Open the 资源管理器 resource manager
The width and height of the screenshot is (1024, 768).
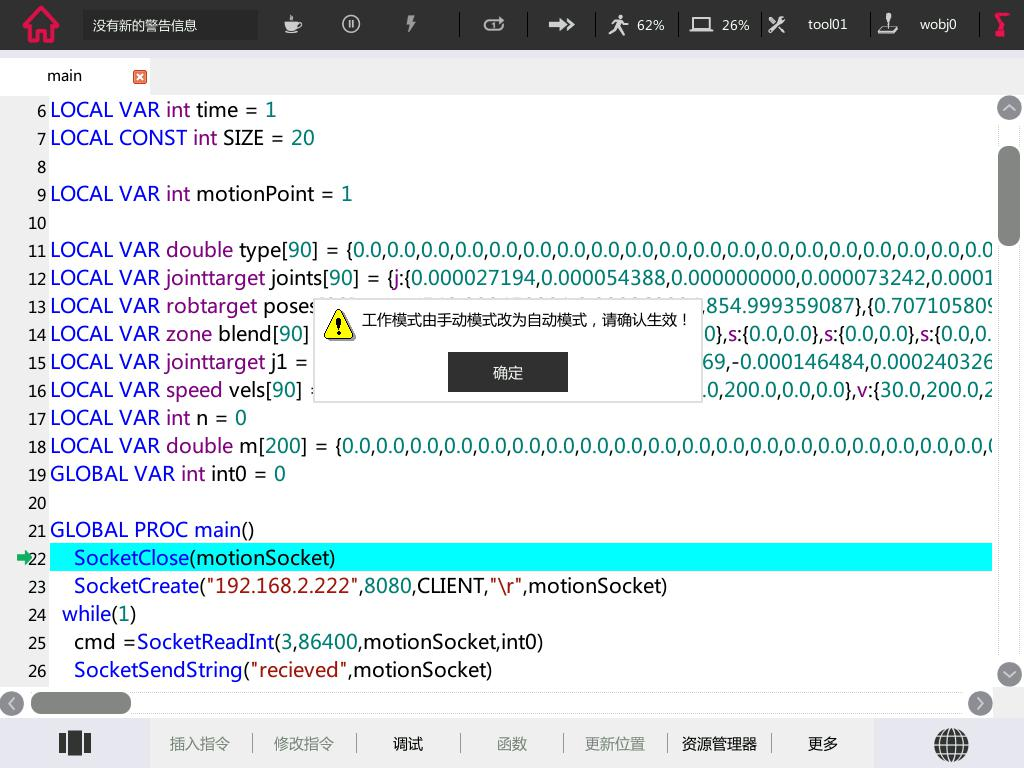tap(719, 744)
